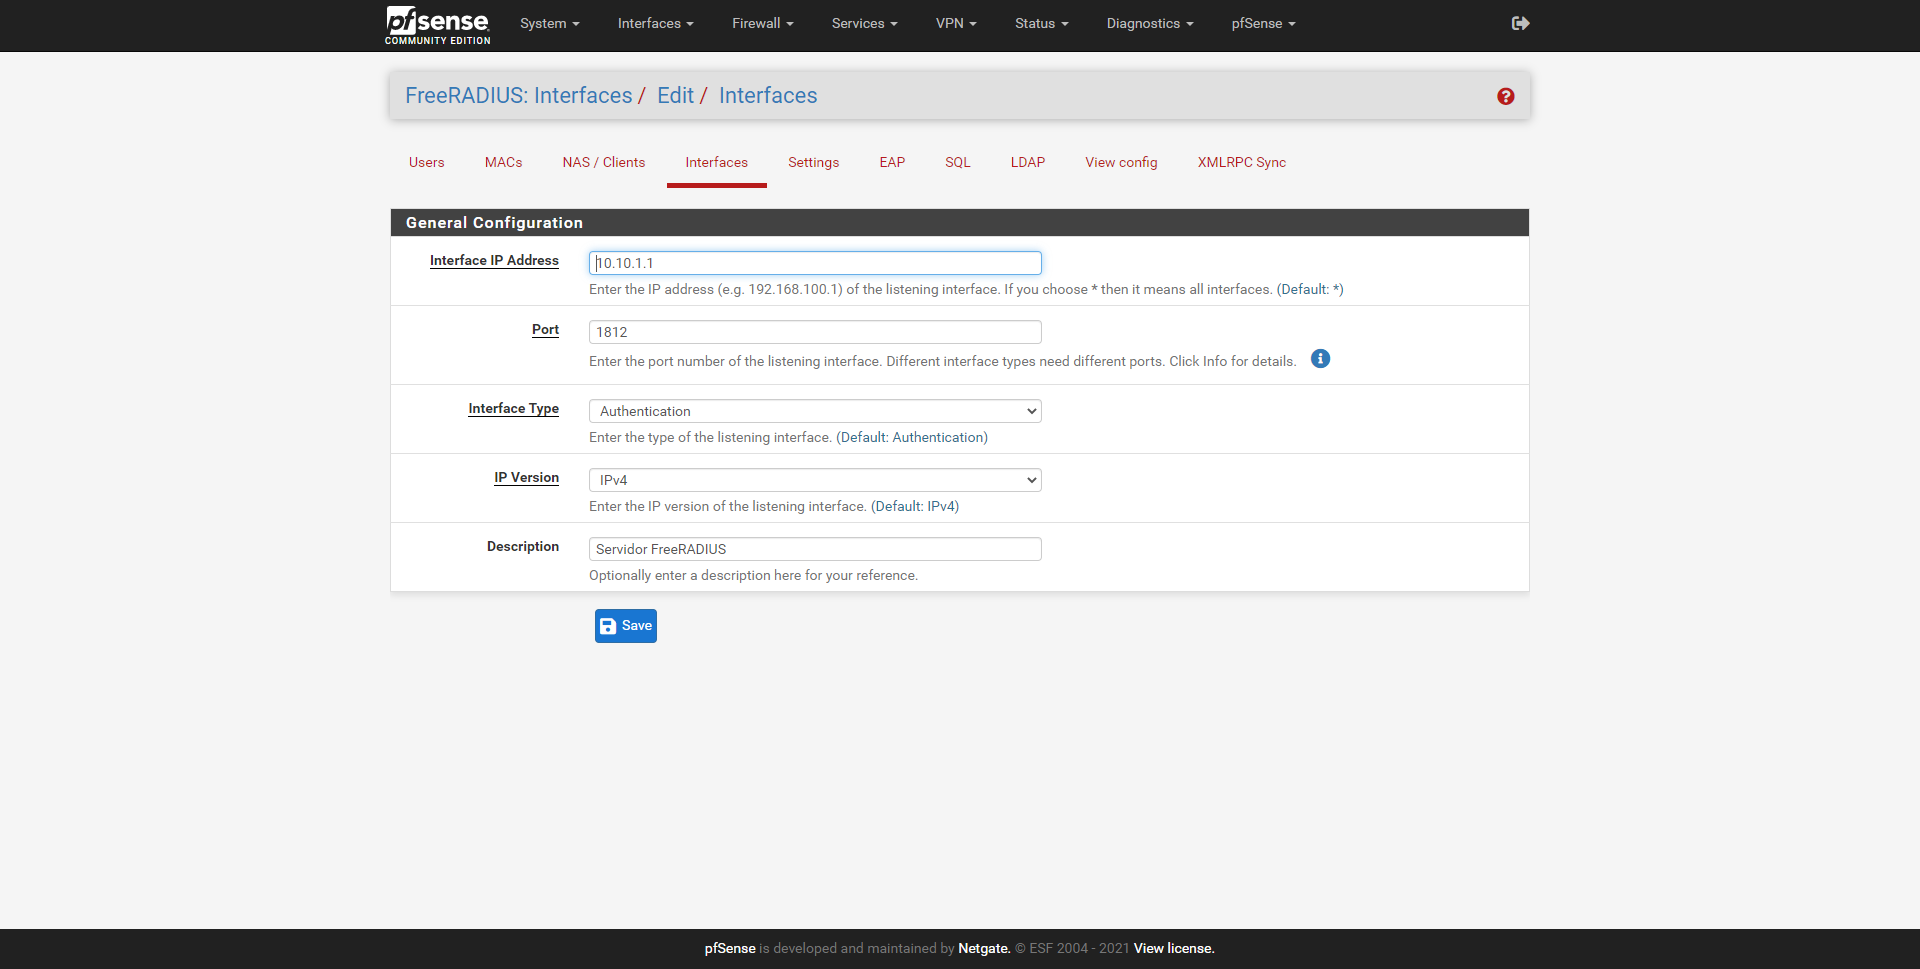
Task: Open the Netgate link in footer
Action: [984, 948]
